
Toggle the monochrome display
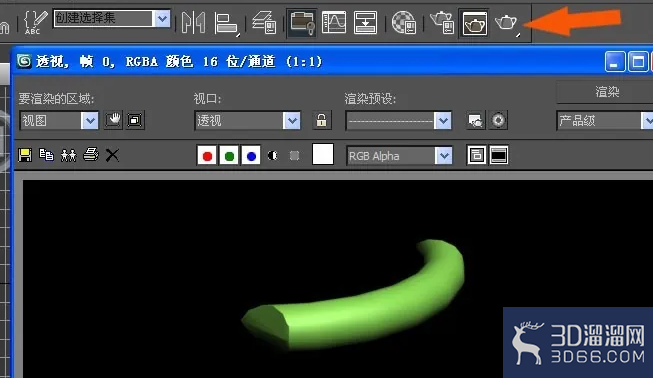click(x=294, y=156)
